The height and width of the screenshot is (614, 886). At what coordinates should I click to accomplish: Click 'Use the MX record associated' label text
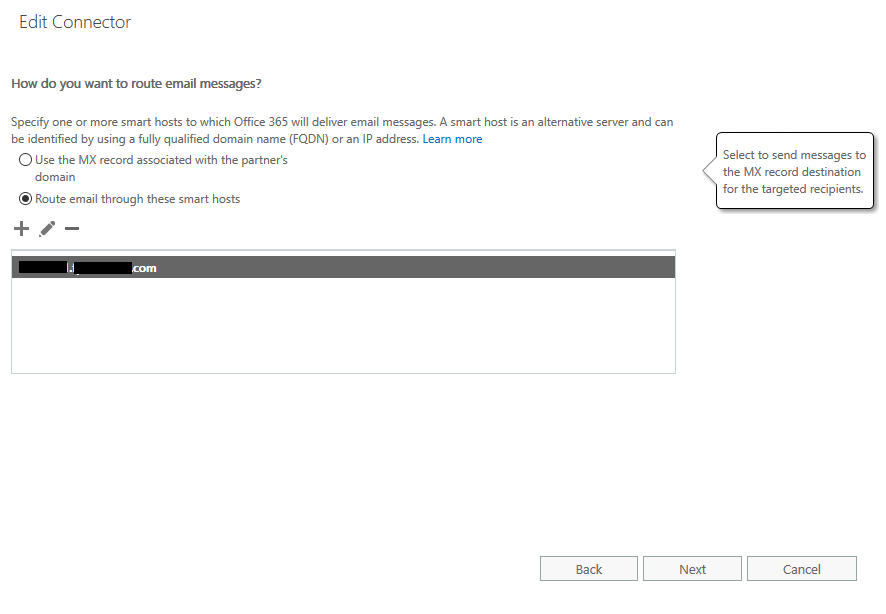point(161,168)
